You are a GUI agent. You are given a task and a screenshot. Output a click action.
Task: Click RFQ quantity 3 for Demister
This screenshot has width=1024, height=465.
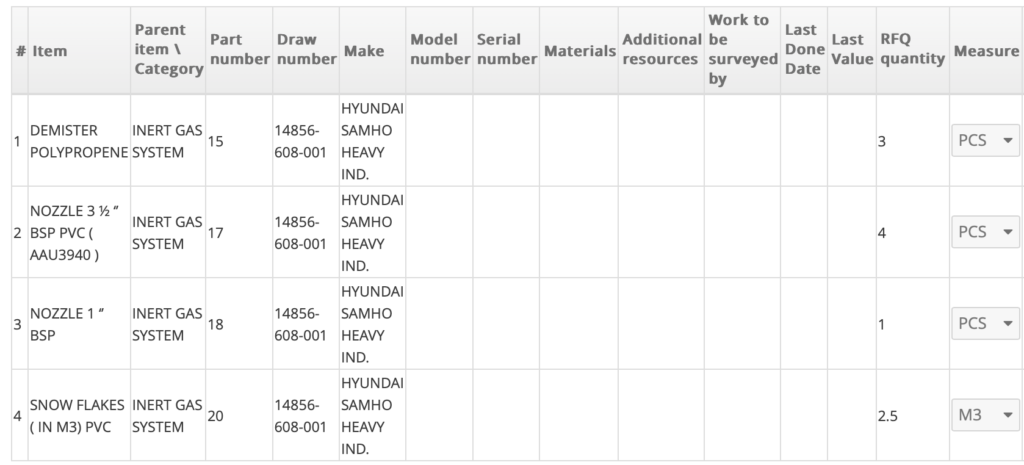[x=882, y=142]
